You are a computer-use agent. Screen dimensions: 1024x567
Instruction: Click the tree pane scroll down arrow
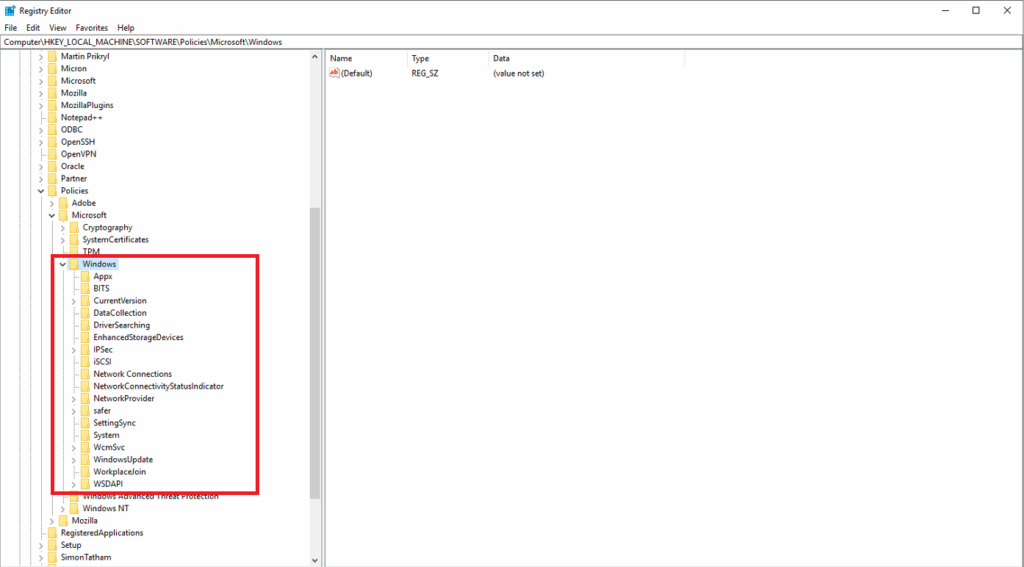point(315,560)
